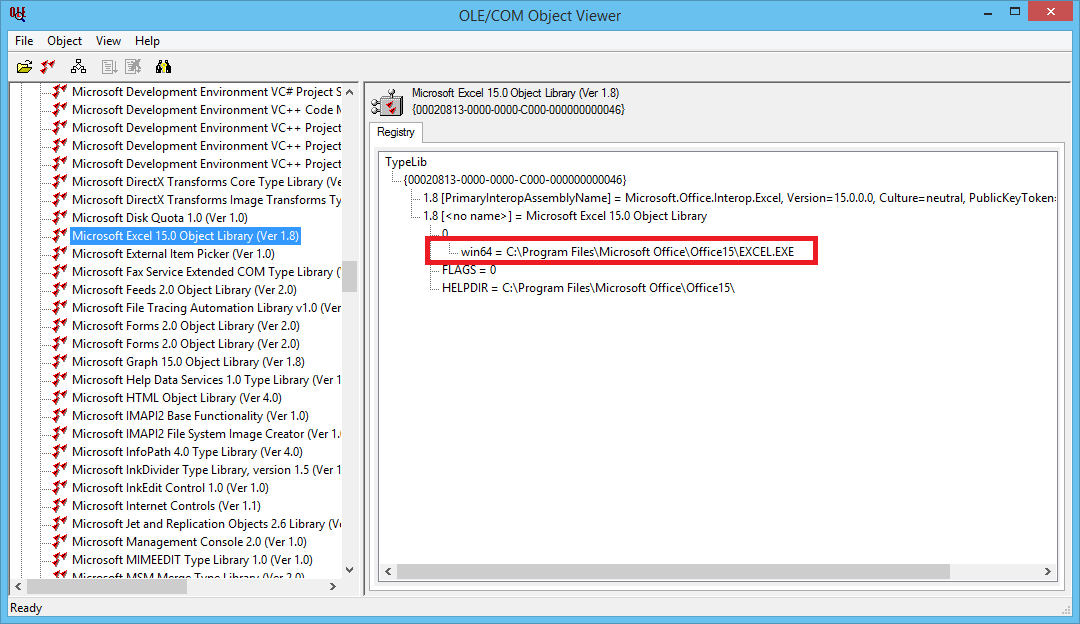Click the first grayed-out document toolbar icon
Screen dimensions: 1080x624
109,67
